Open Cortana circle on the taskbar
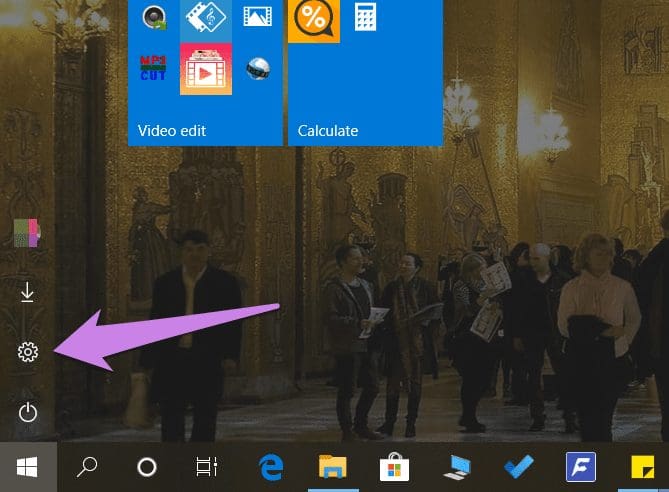Screen dimensions: 669x492 pyautogui.click(x=147, y=467)
